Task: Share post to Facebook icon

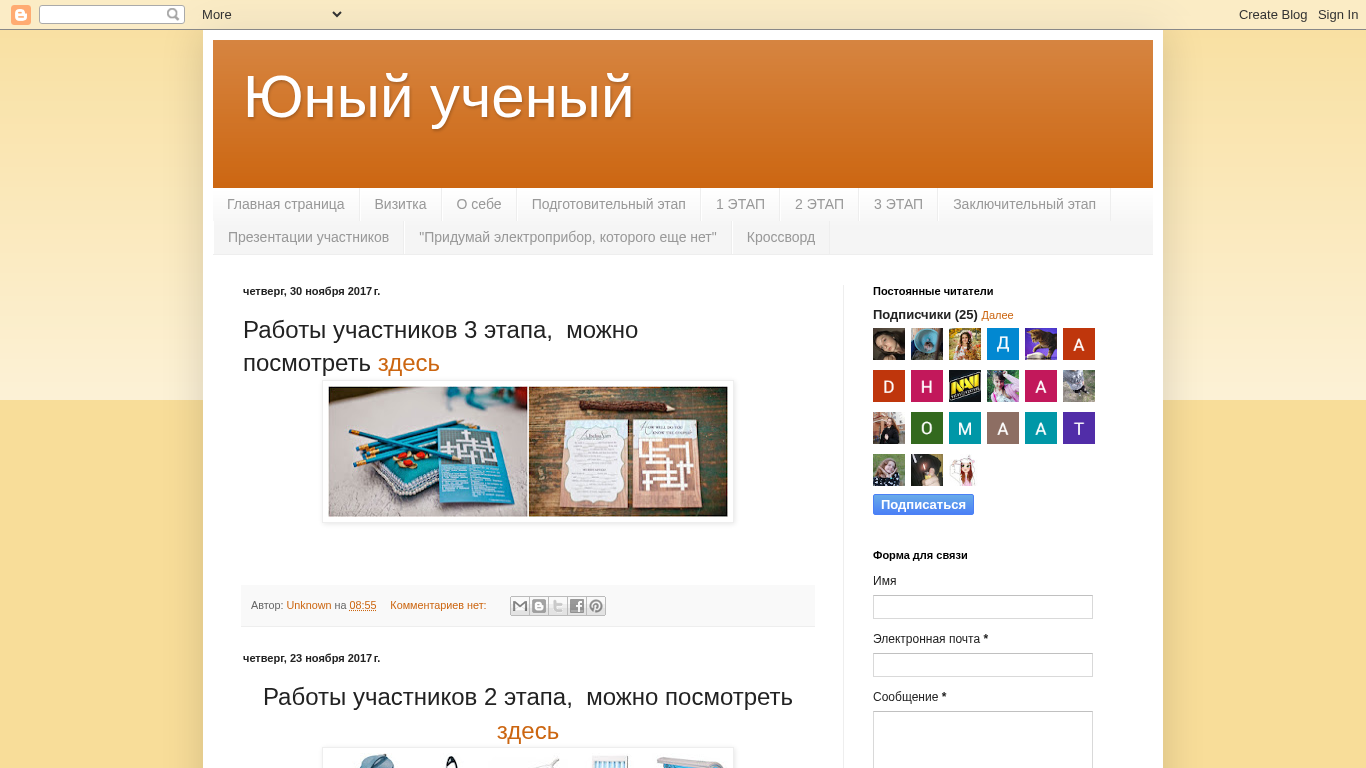Action: click(x=577, y=606)
